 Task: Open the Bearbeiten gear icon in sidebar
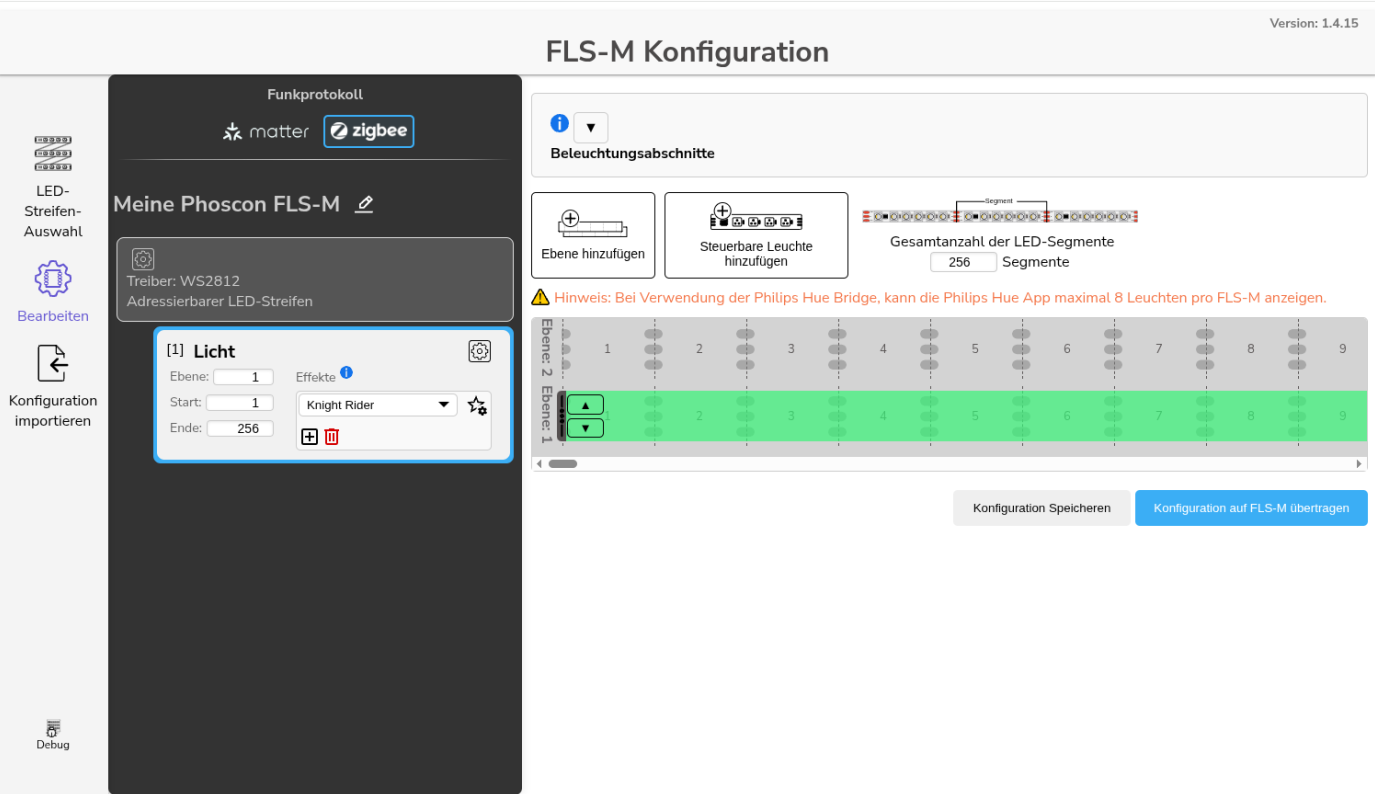coord(52,279)
